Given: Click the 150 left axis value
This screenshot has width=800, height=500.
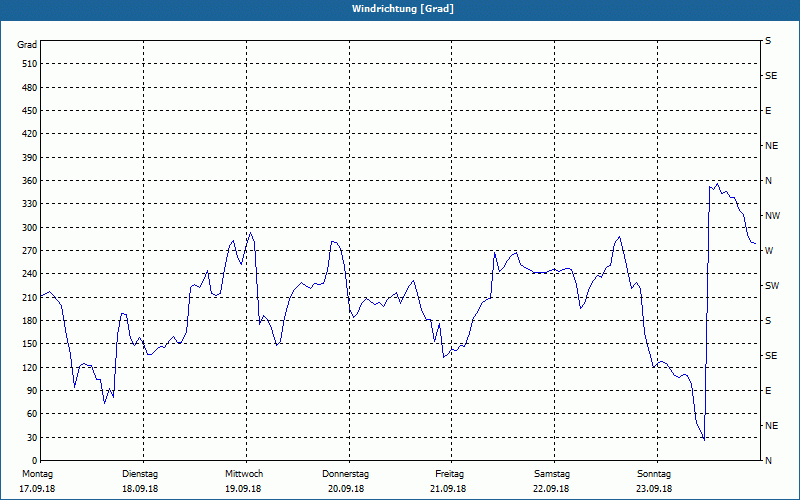Looking at the screenshot, I should coord(30,344).
